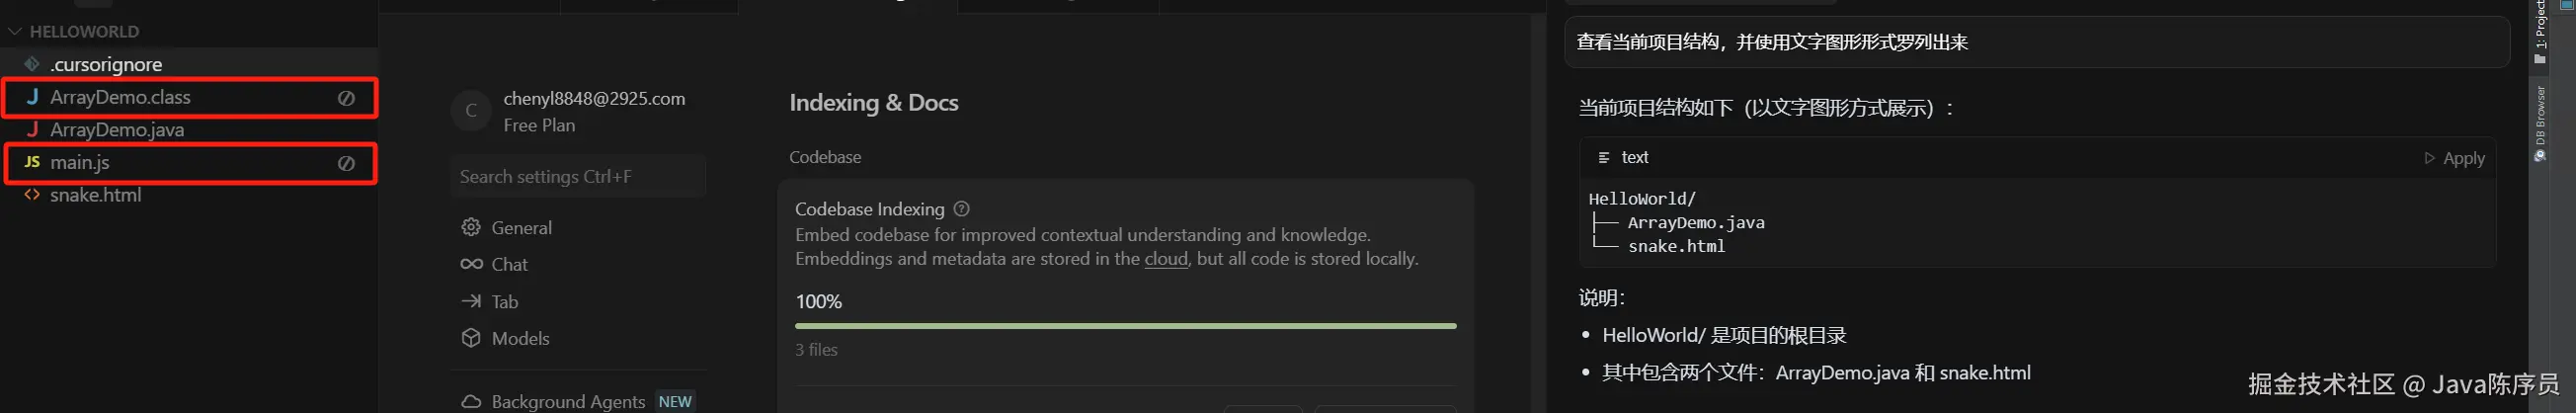Follow the cloud hyperlink
This screenshot has height=413, width=2576.
point(1165,259)
